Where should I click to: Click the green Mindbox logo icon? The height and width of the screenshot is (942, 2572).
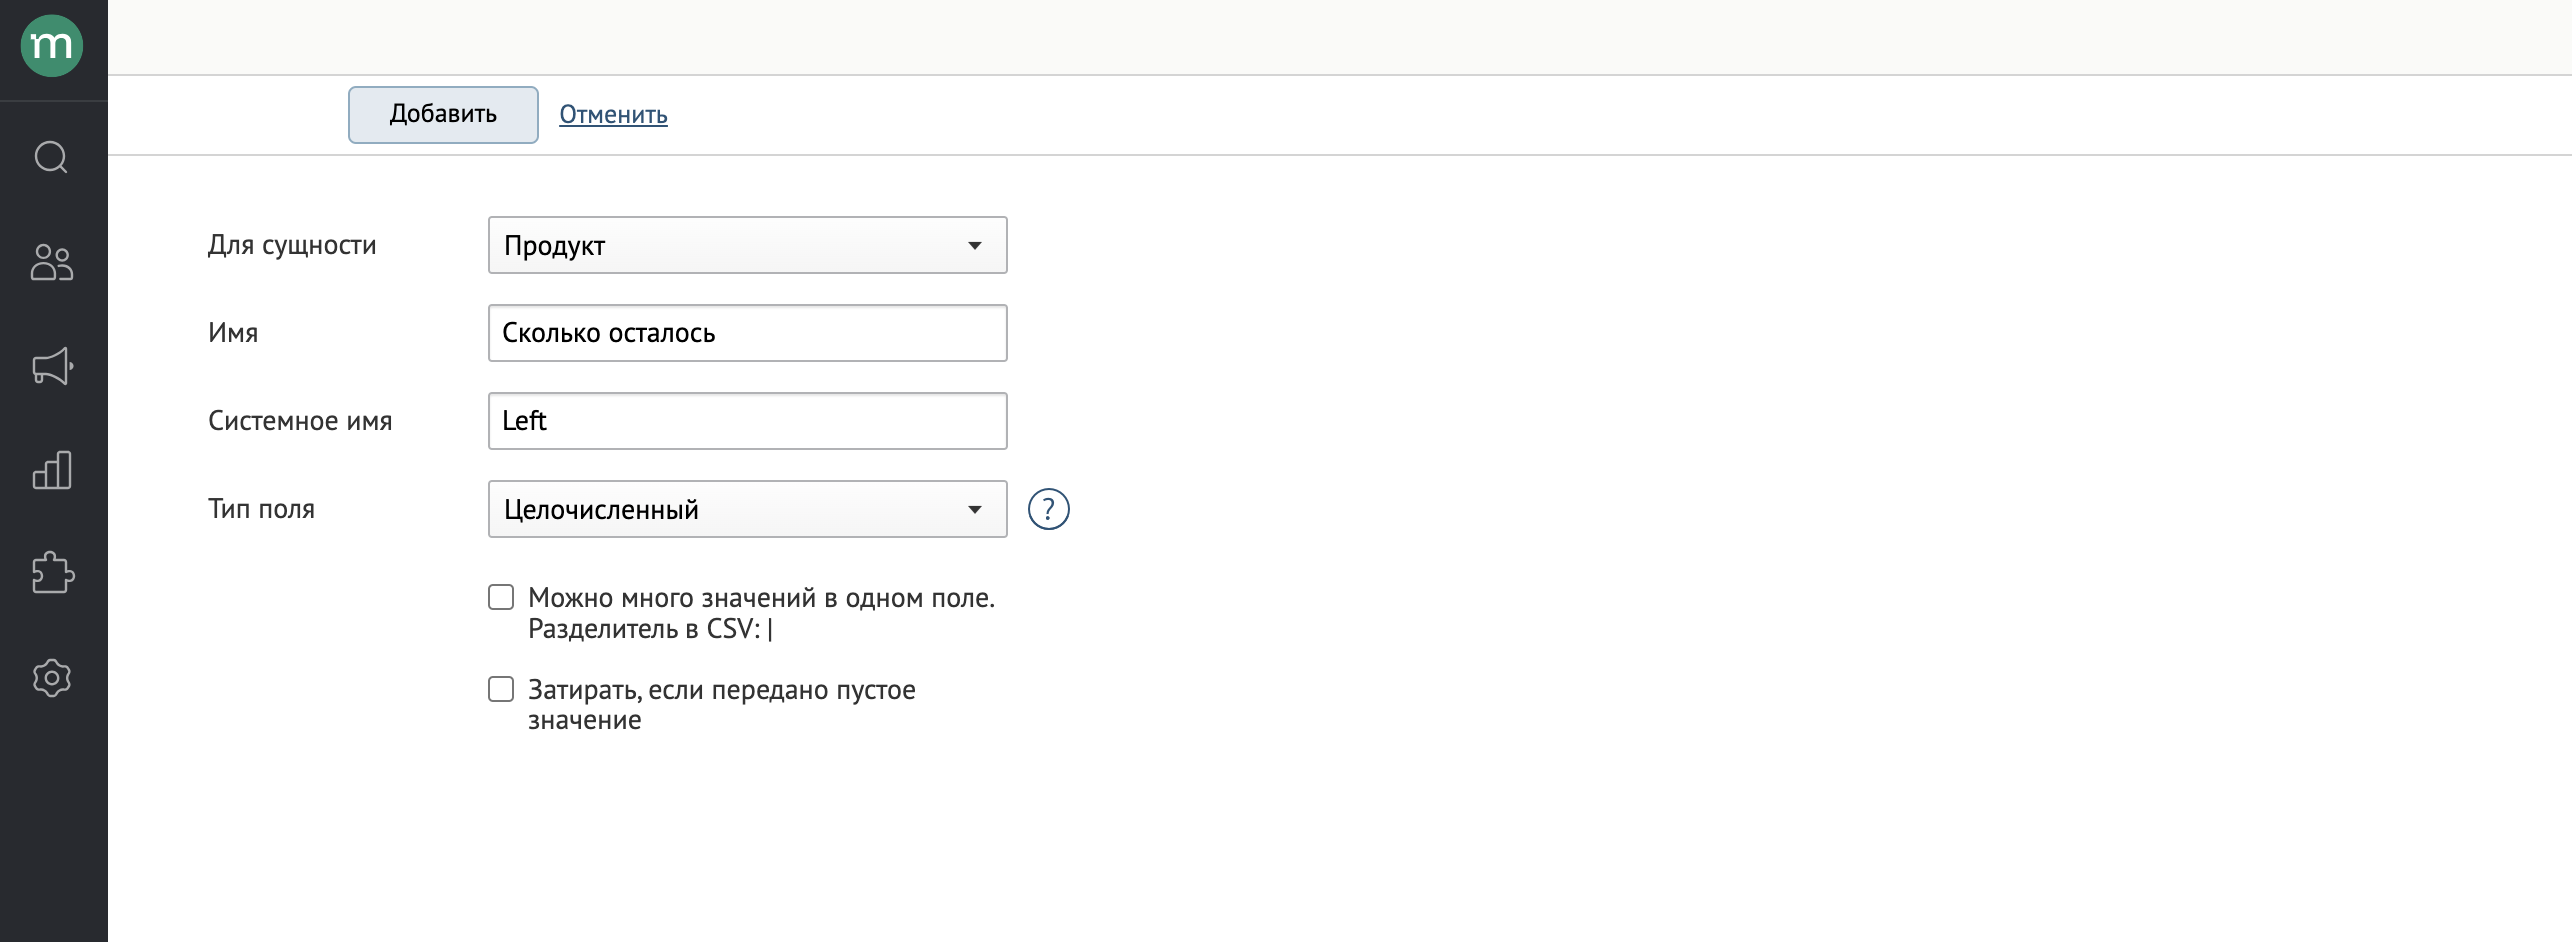point(52,46)
